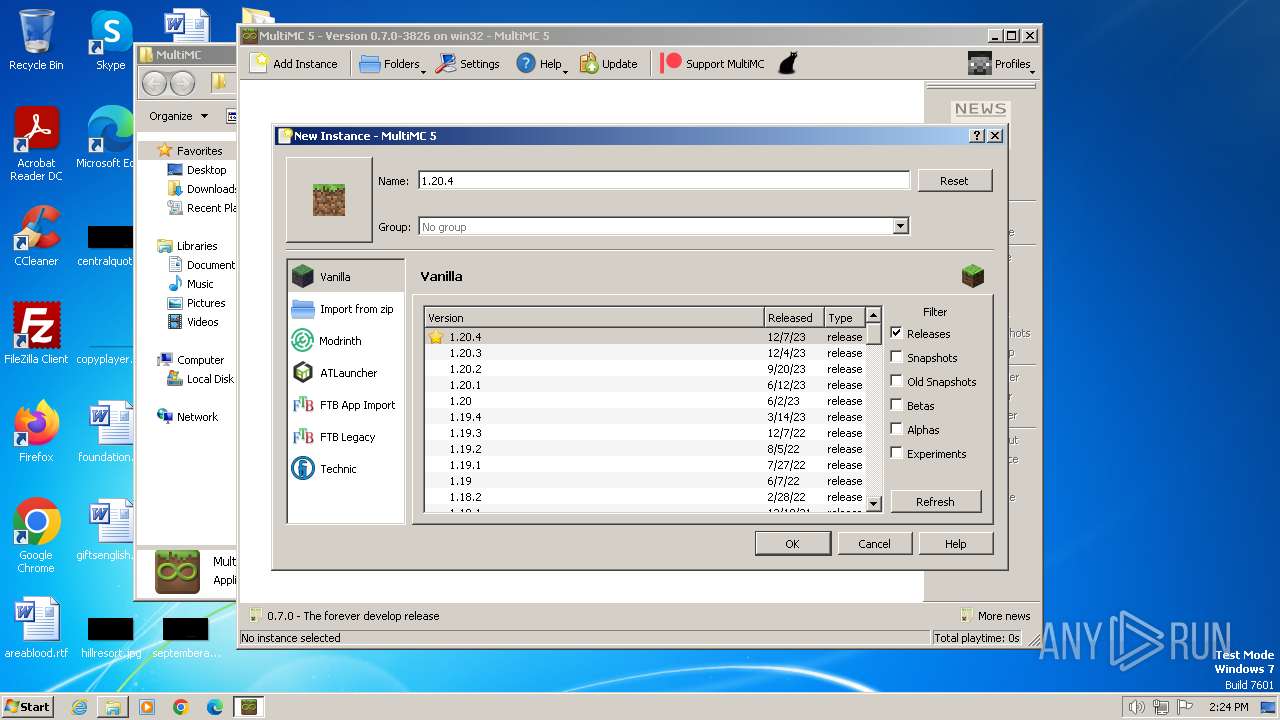Select the Modrinth source
The height and width of the screenshot is (720, 1280).
pos(346,341)
